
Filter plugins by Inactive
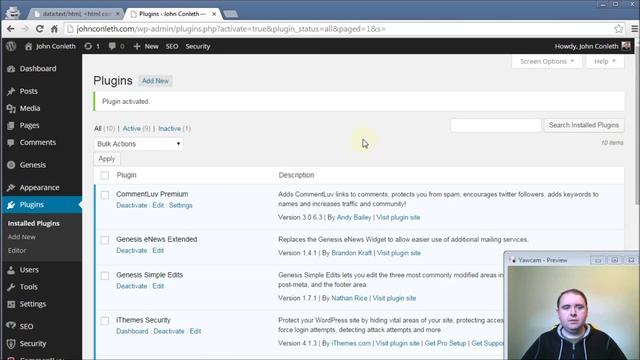click(169, 129)
